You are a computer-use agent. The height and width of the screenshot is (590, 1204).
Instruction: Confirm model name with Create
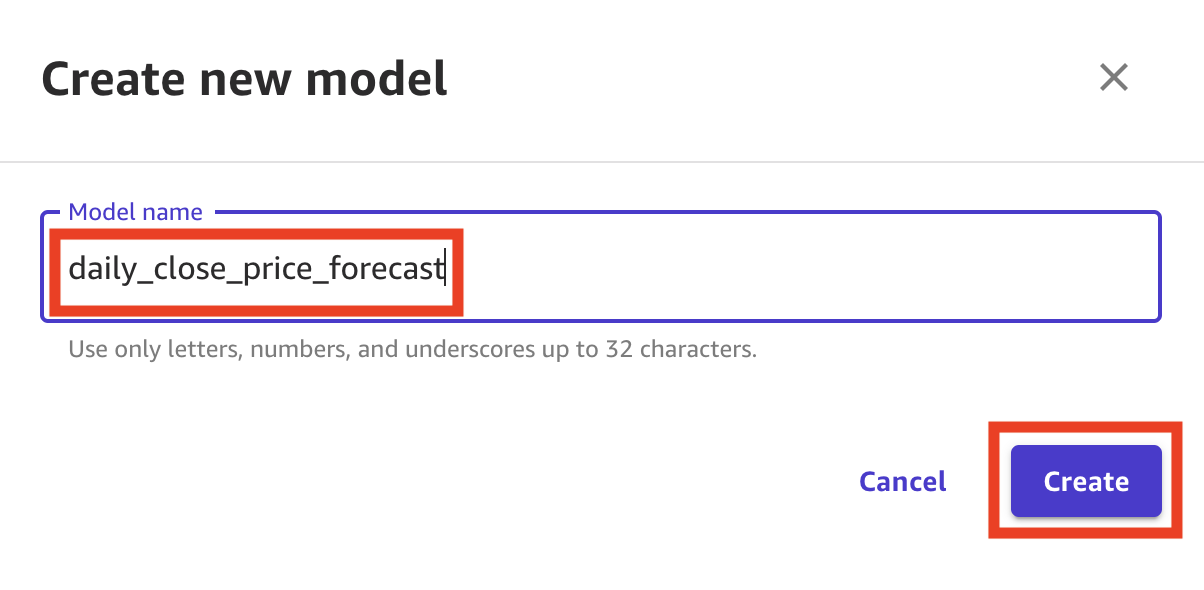[x=1086, y=481]
